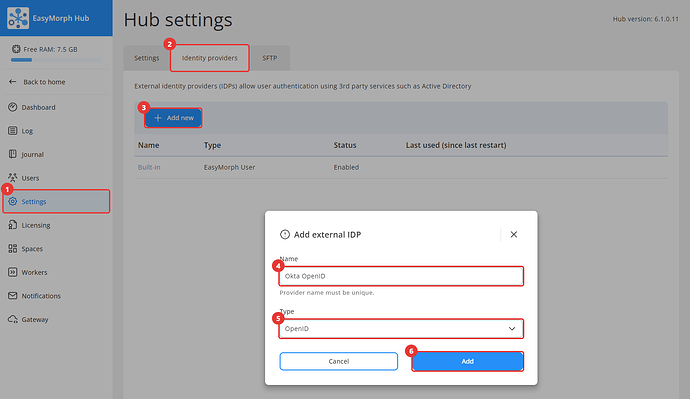Select Log in the sidebar menu
This screenshot has height=399, width=690.
56,131
